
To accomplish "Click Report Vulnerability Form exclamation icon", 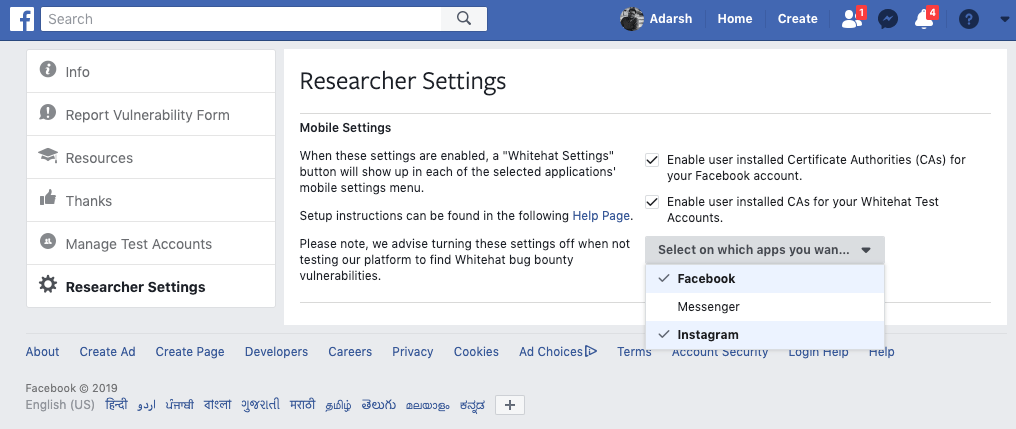I will [x=47, y=113].
